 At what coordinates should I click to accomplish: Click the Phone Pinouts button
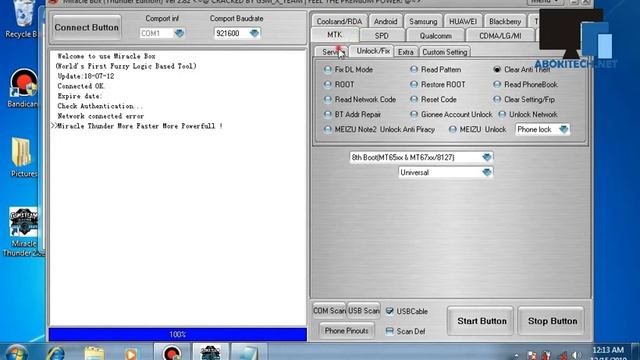point(346,331)
